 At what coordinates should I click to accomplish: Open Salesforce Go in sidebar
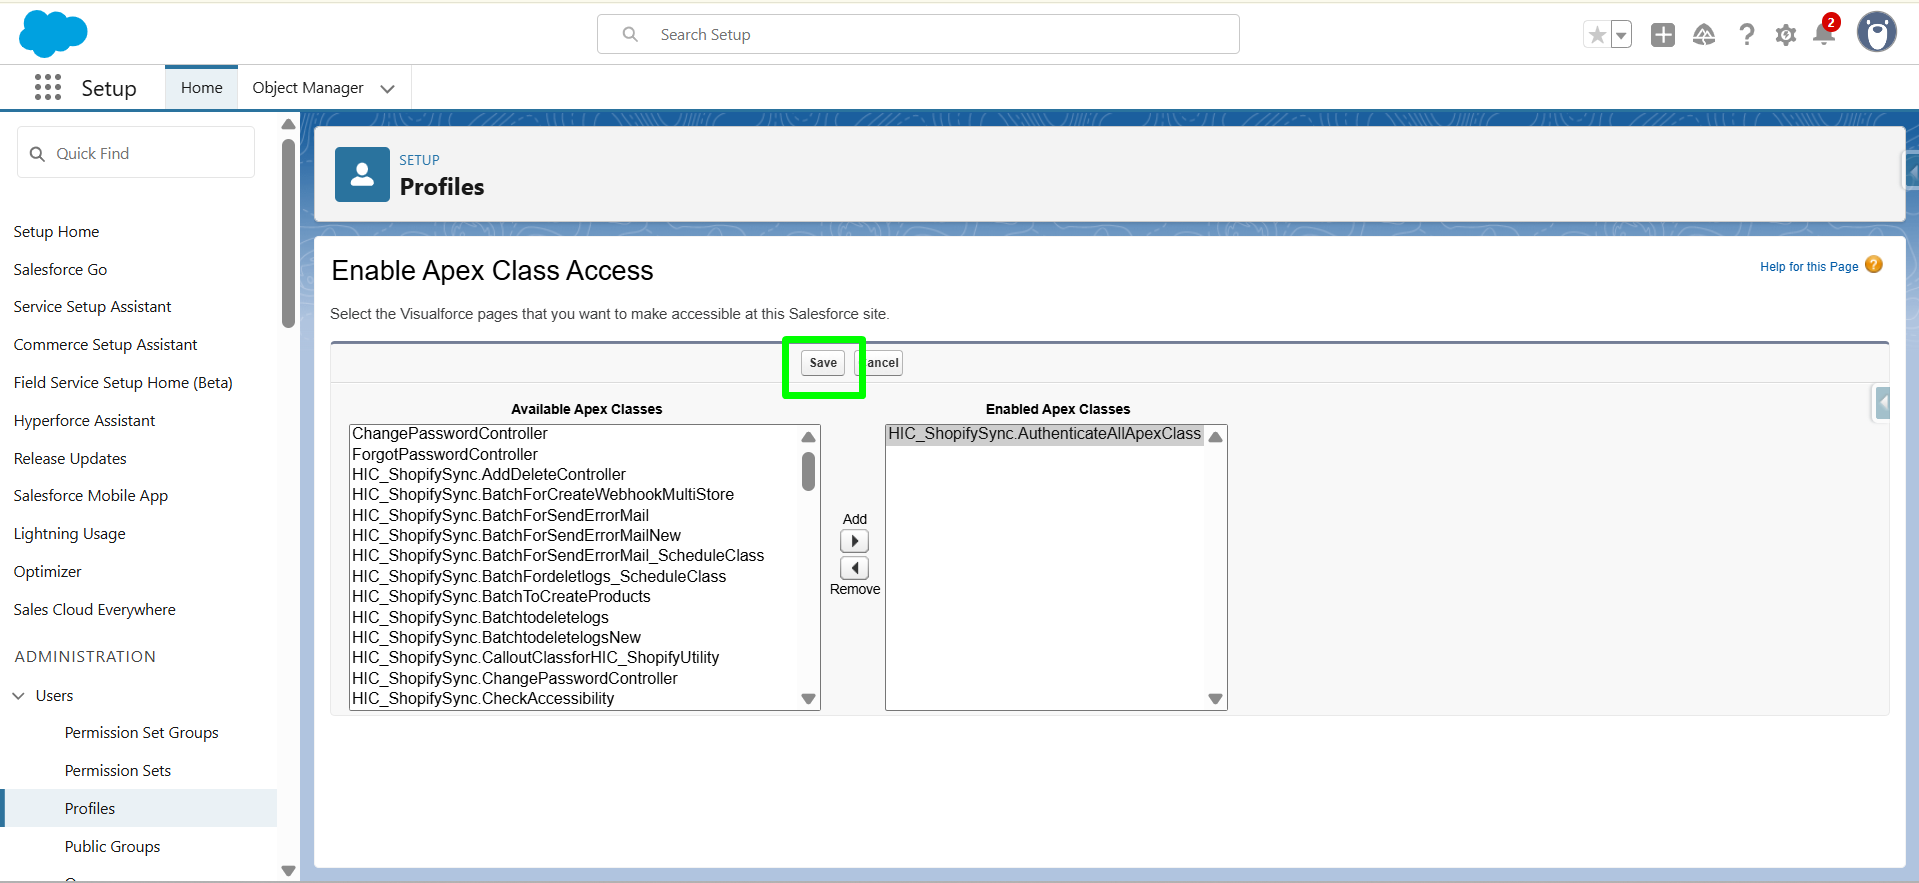point(60,270)
